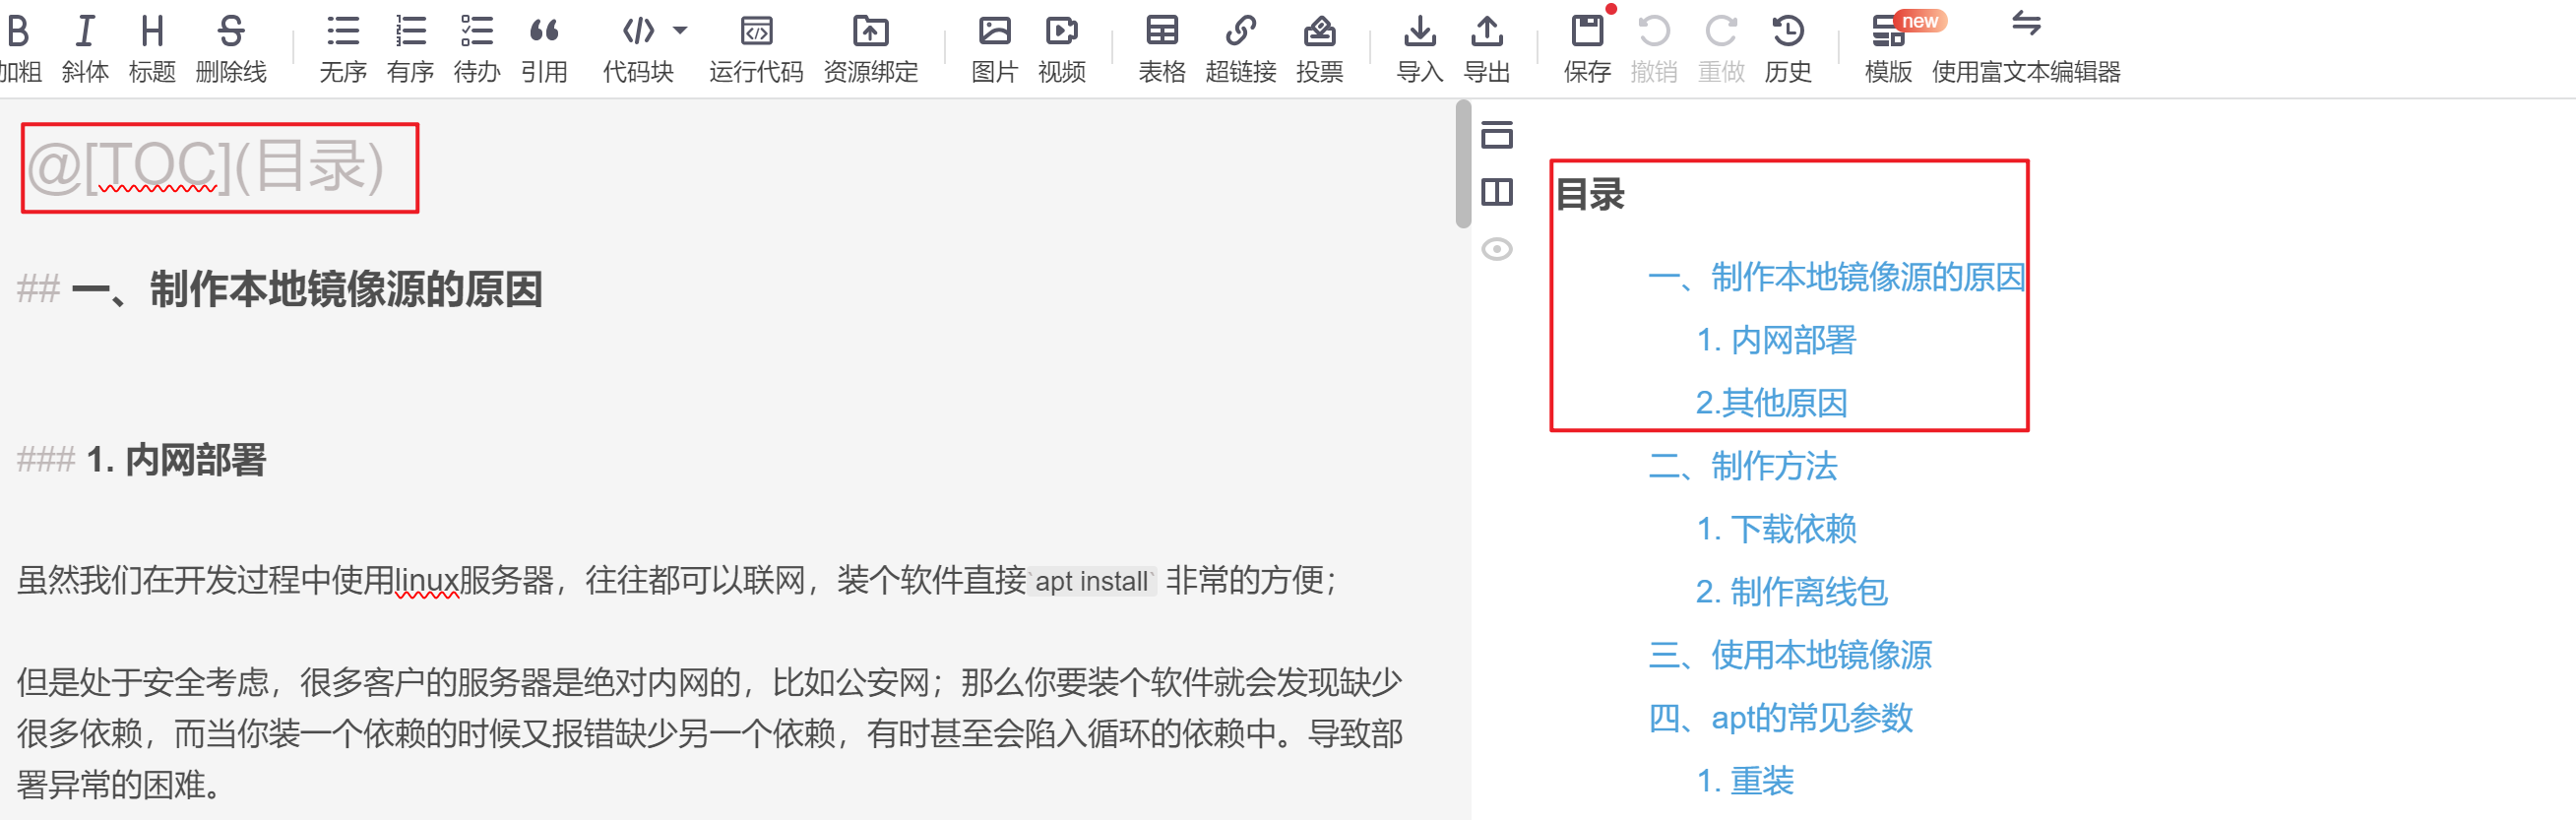Viewport: 2576px width, 820px height.
Task: Insert a video (视频)
Action: 1062,48
